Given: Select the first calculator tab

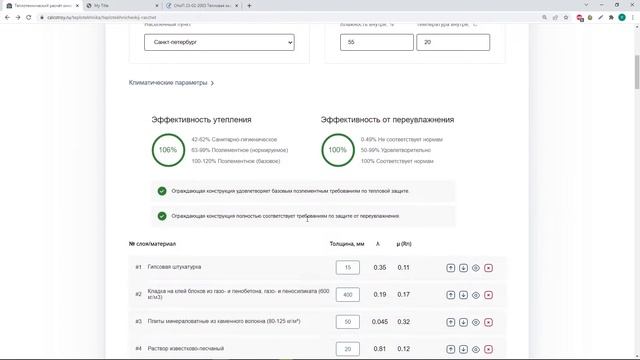Looking at the screenshot, I should pos(43,6).
